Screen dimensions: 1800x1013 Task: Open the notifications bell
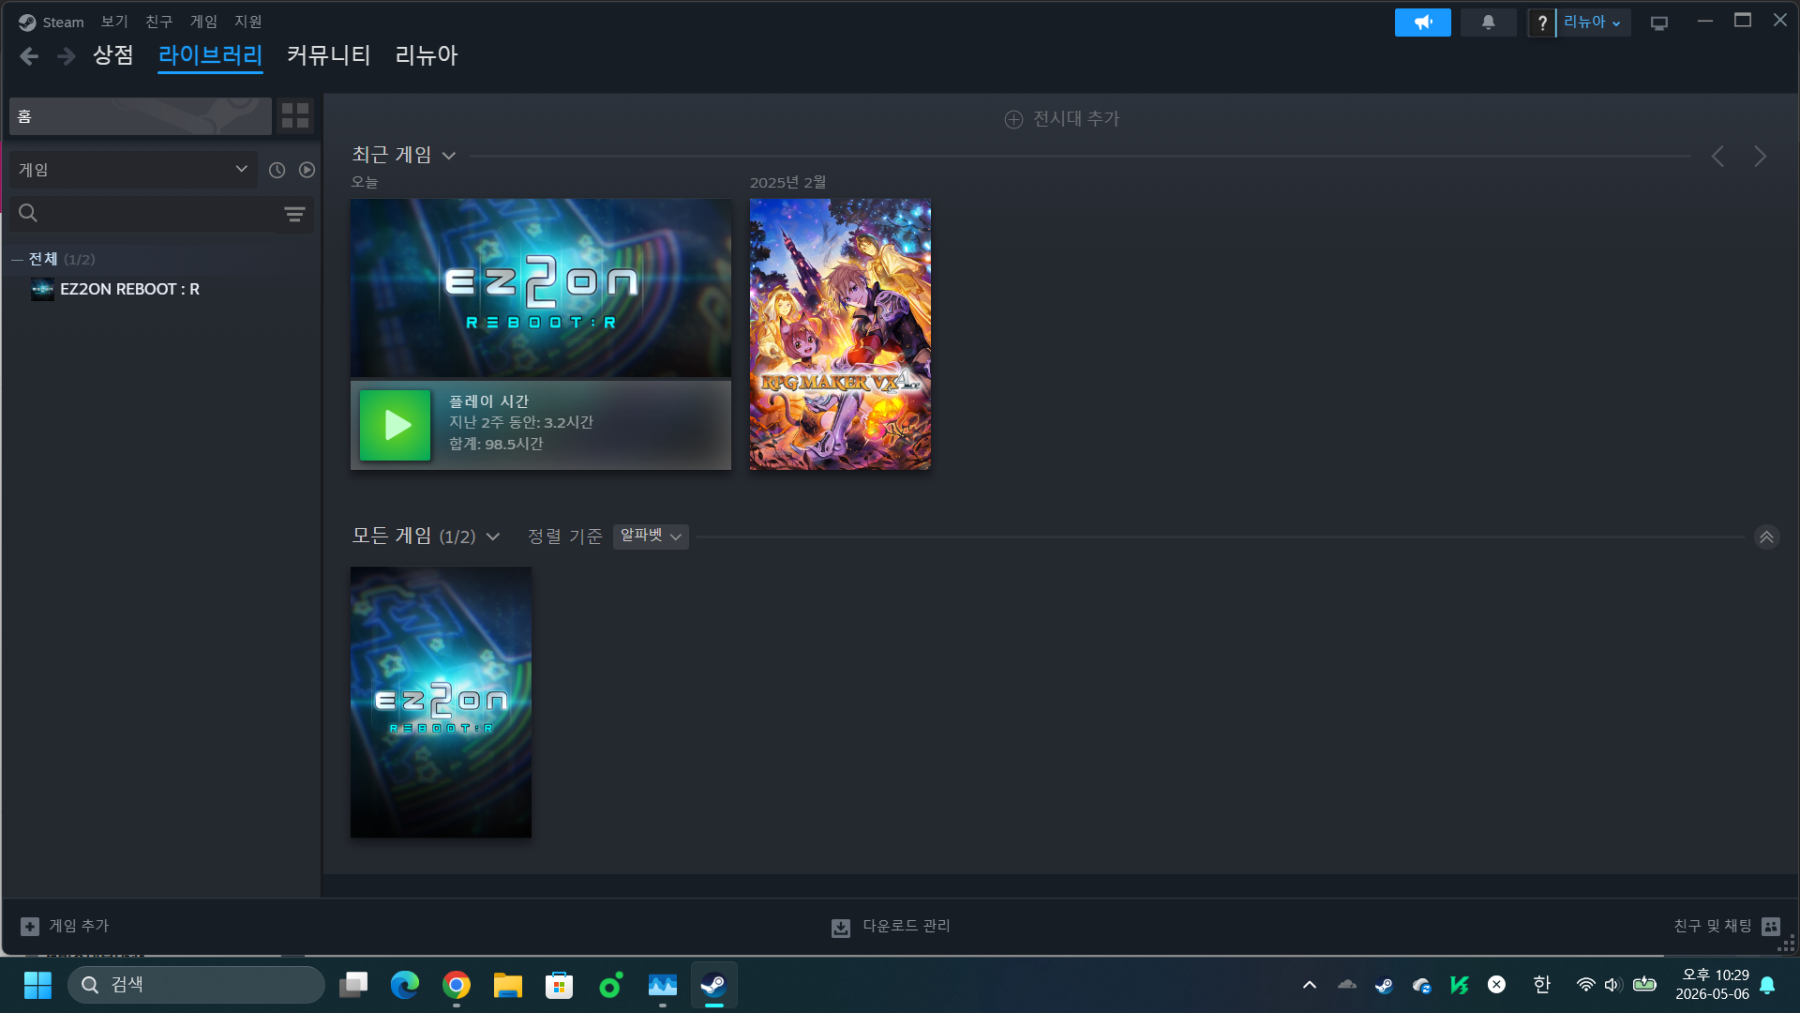click(x=1488, y=22)
